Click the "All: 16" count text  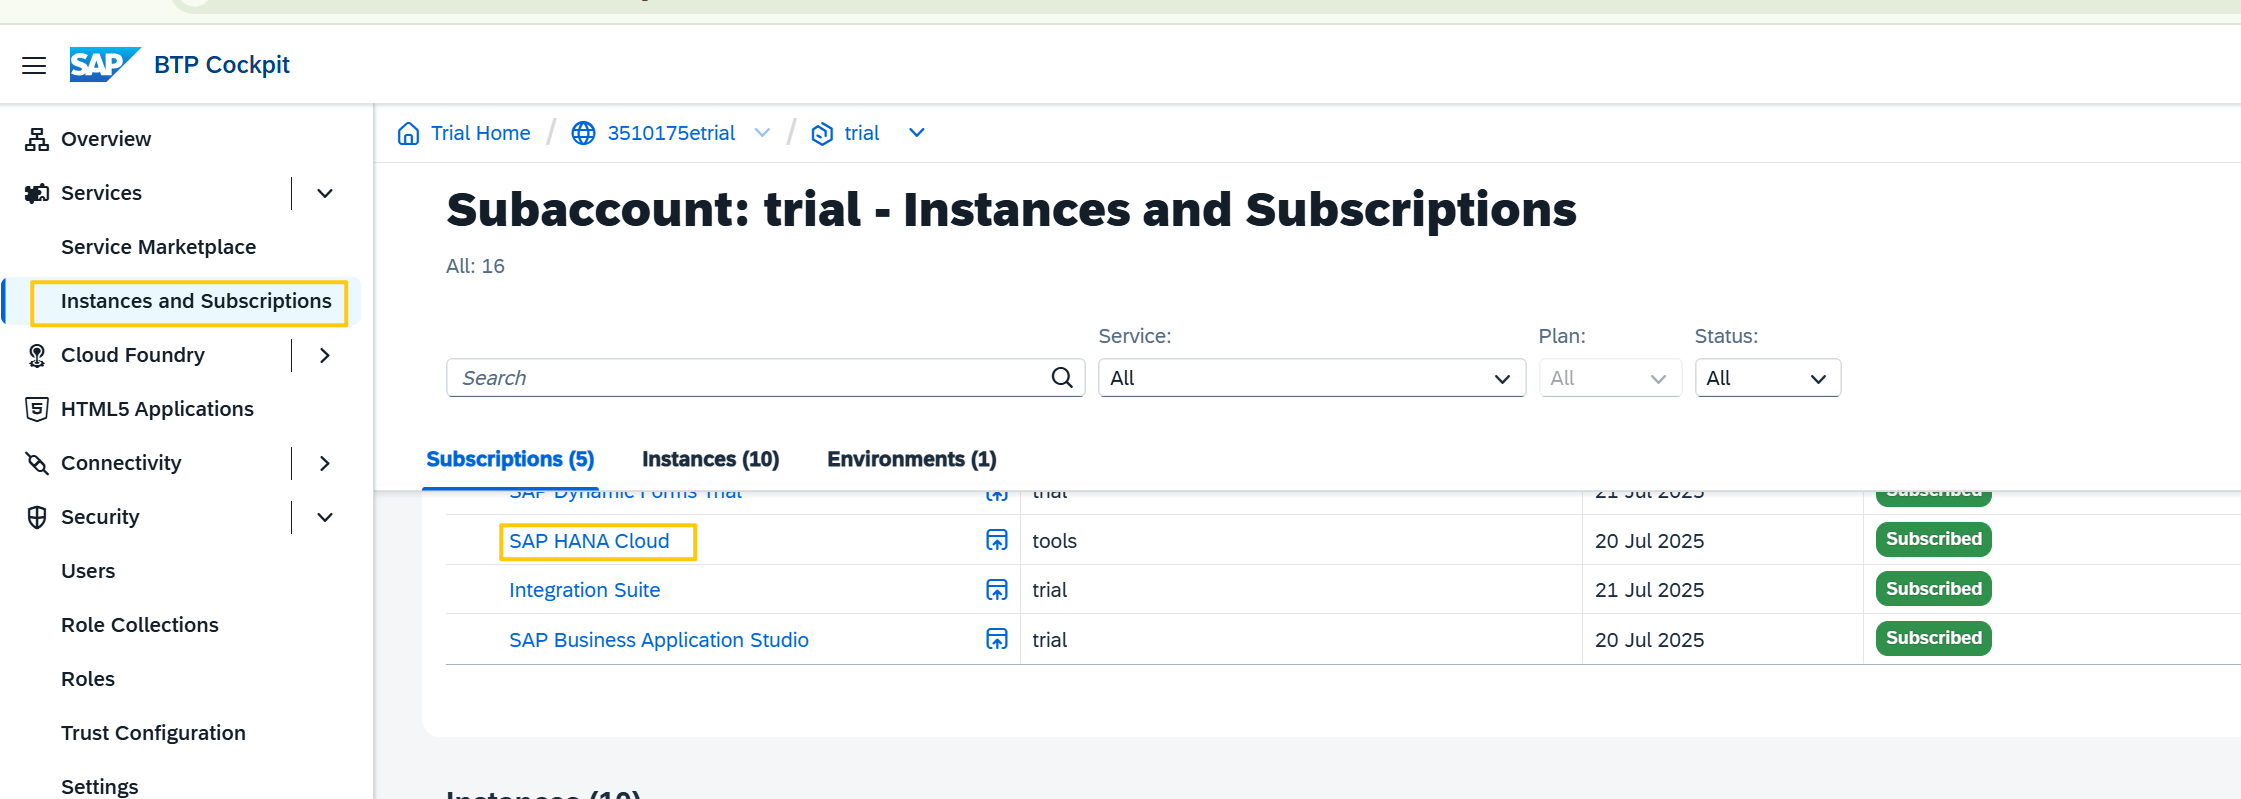[475, 266]
